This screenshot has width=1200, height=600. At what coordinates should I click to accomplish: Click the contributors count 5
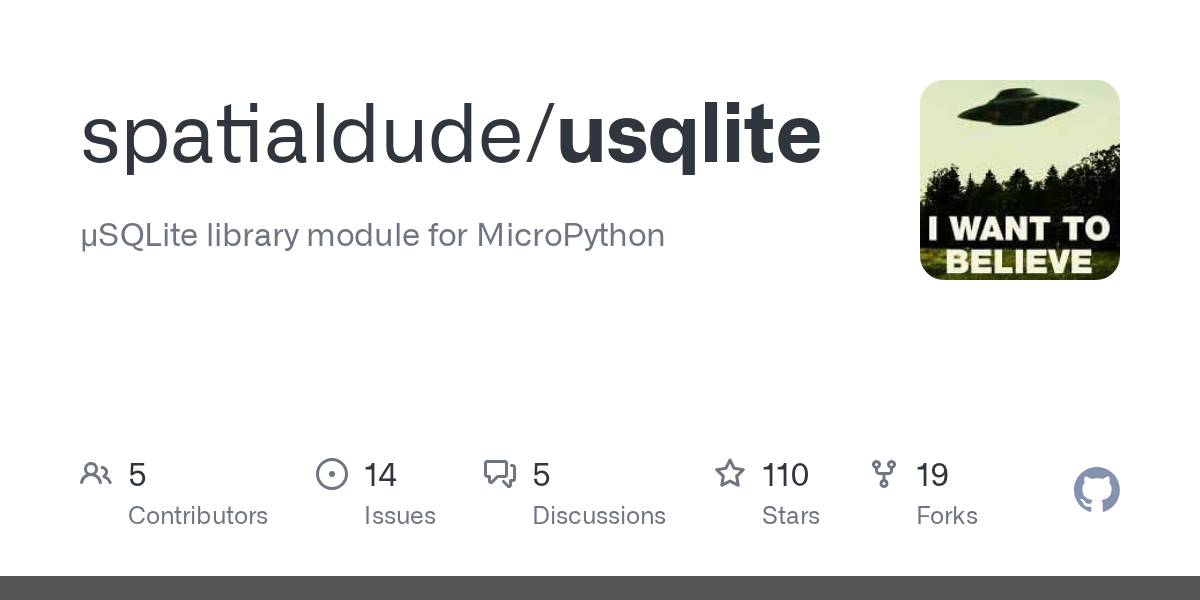[x=138, y=475]
